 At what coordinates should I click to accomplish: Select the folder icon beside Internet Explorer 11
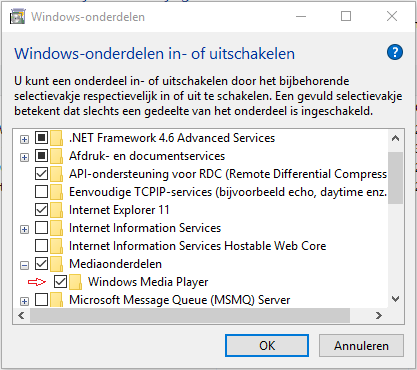[x=57, y=210]
